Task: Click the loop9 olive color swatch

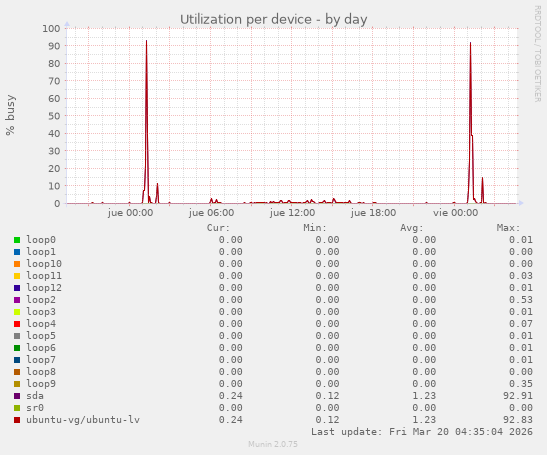Action: click(17, 384)
